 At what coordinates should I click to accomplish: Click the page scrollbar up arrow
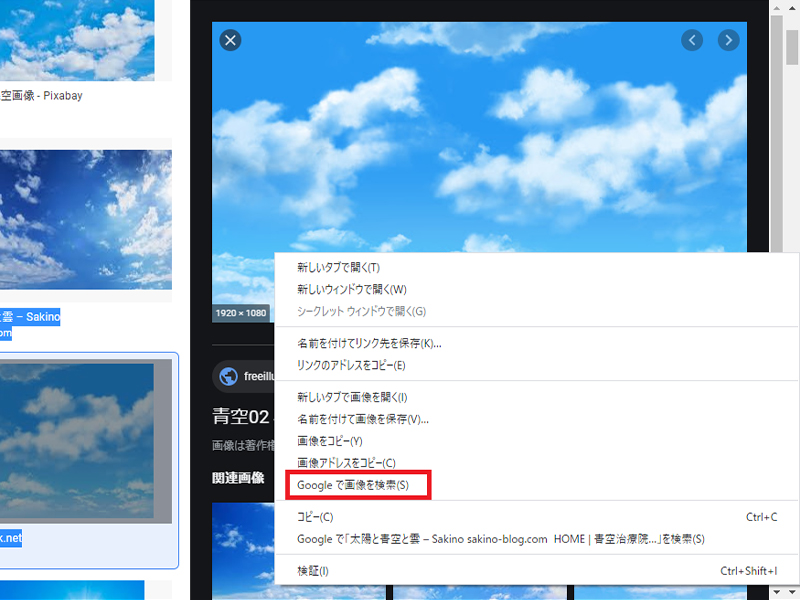[792, 8]
